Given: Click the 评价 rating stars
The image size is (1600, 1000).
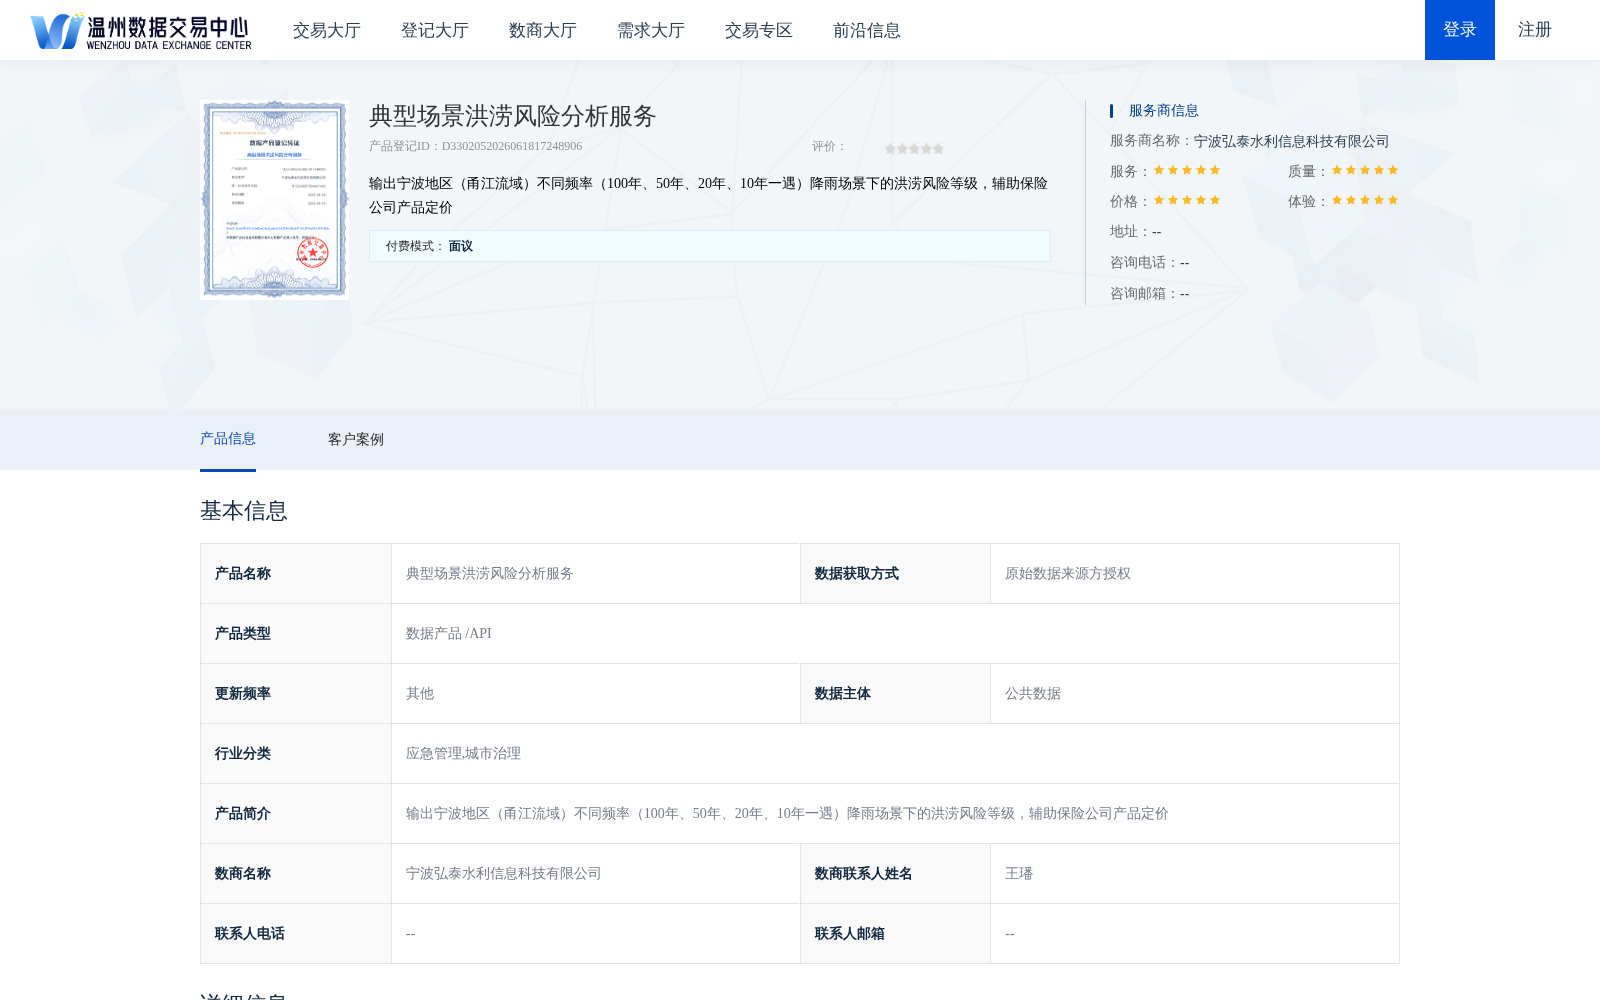Looking at the screenshot, I should 914,148.
